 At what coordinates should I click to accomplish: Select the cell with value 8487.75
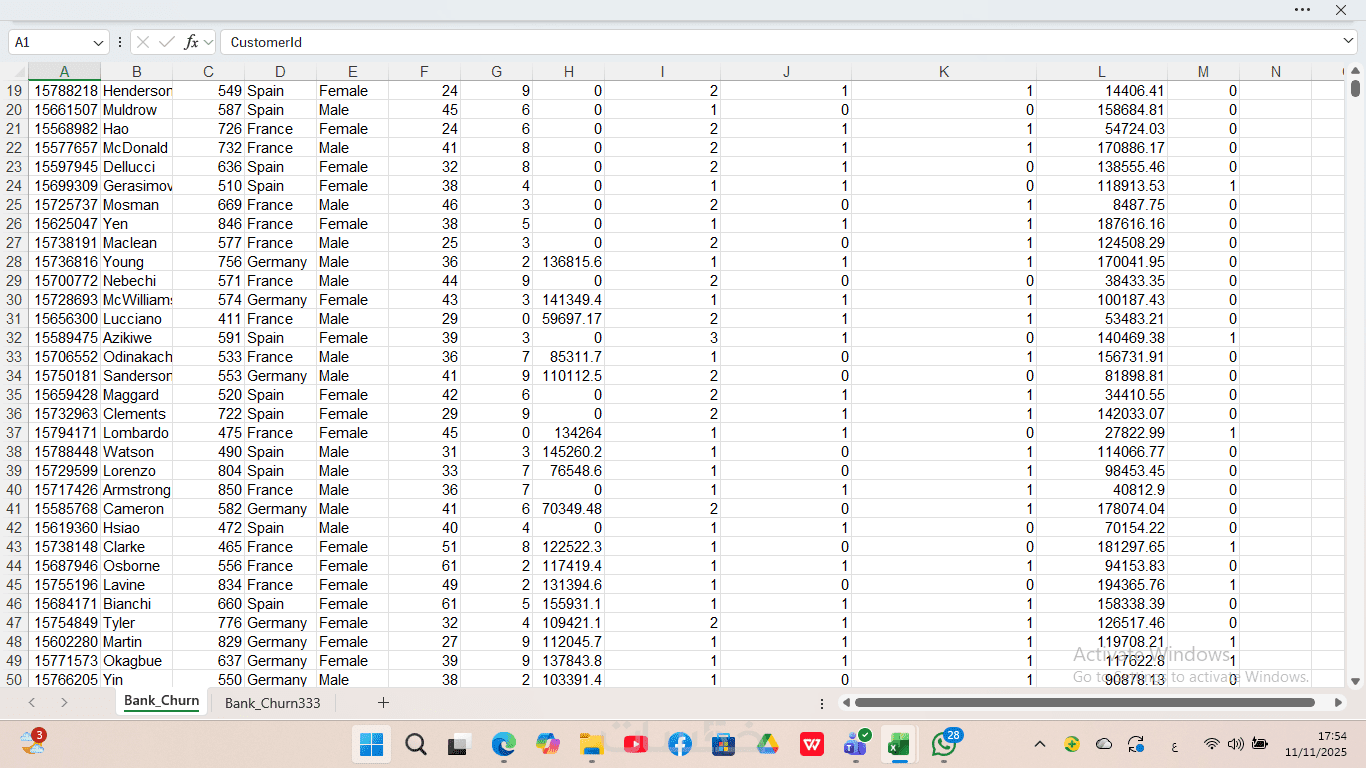point(1102,205)
